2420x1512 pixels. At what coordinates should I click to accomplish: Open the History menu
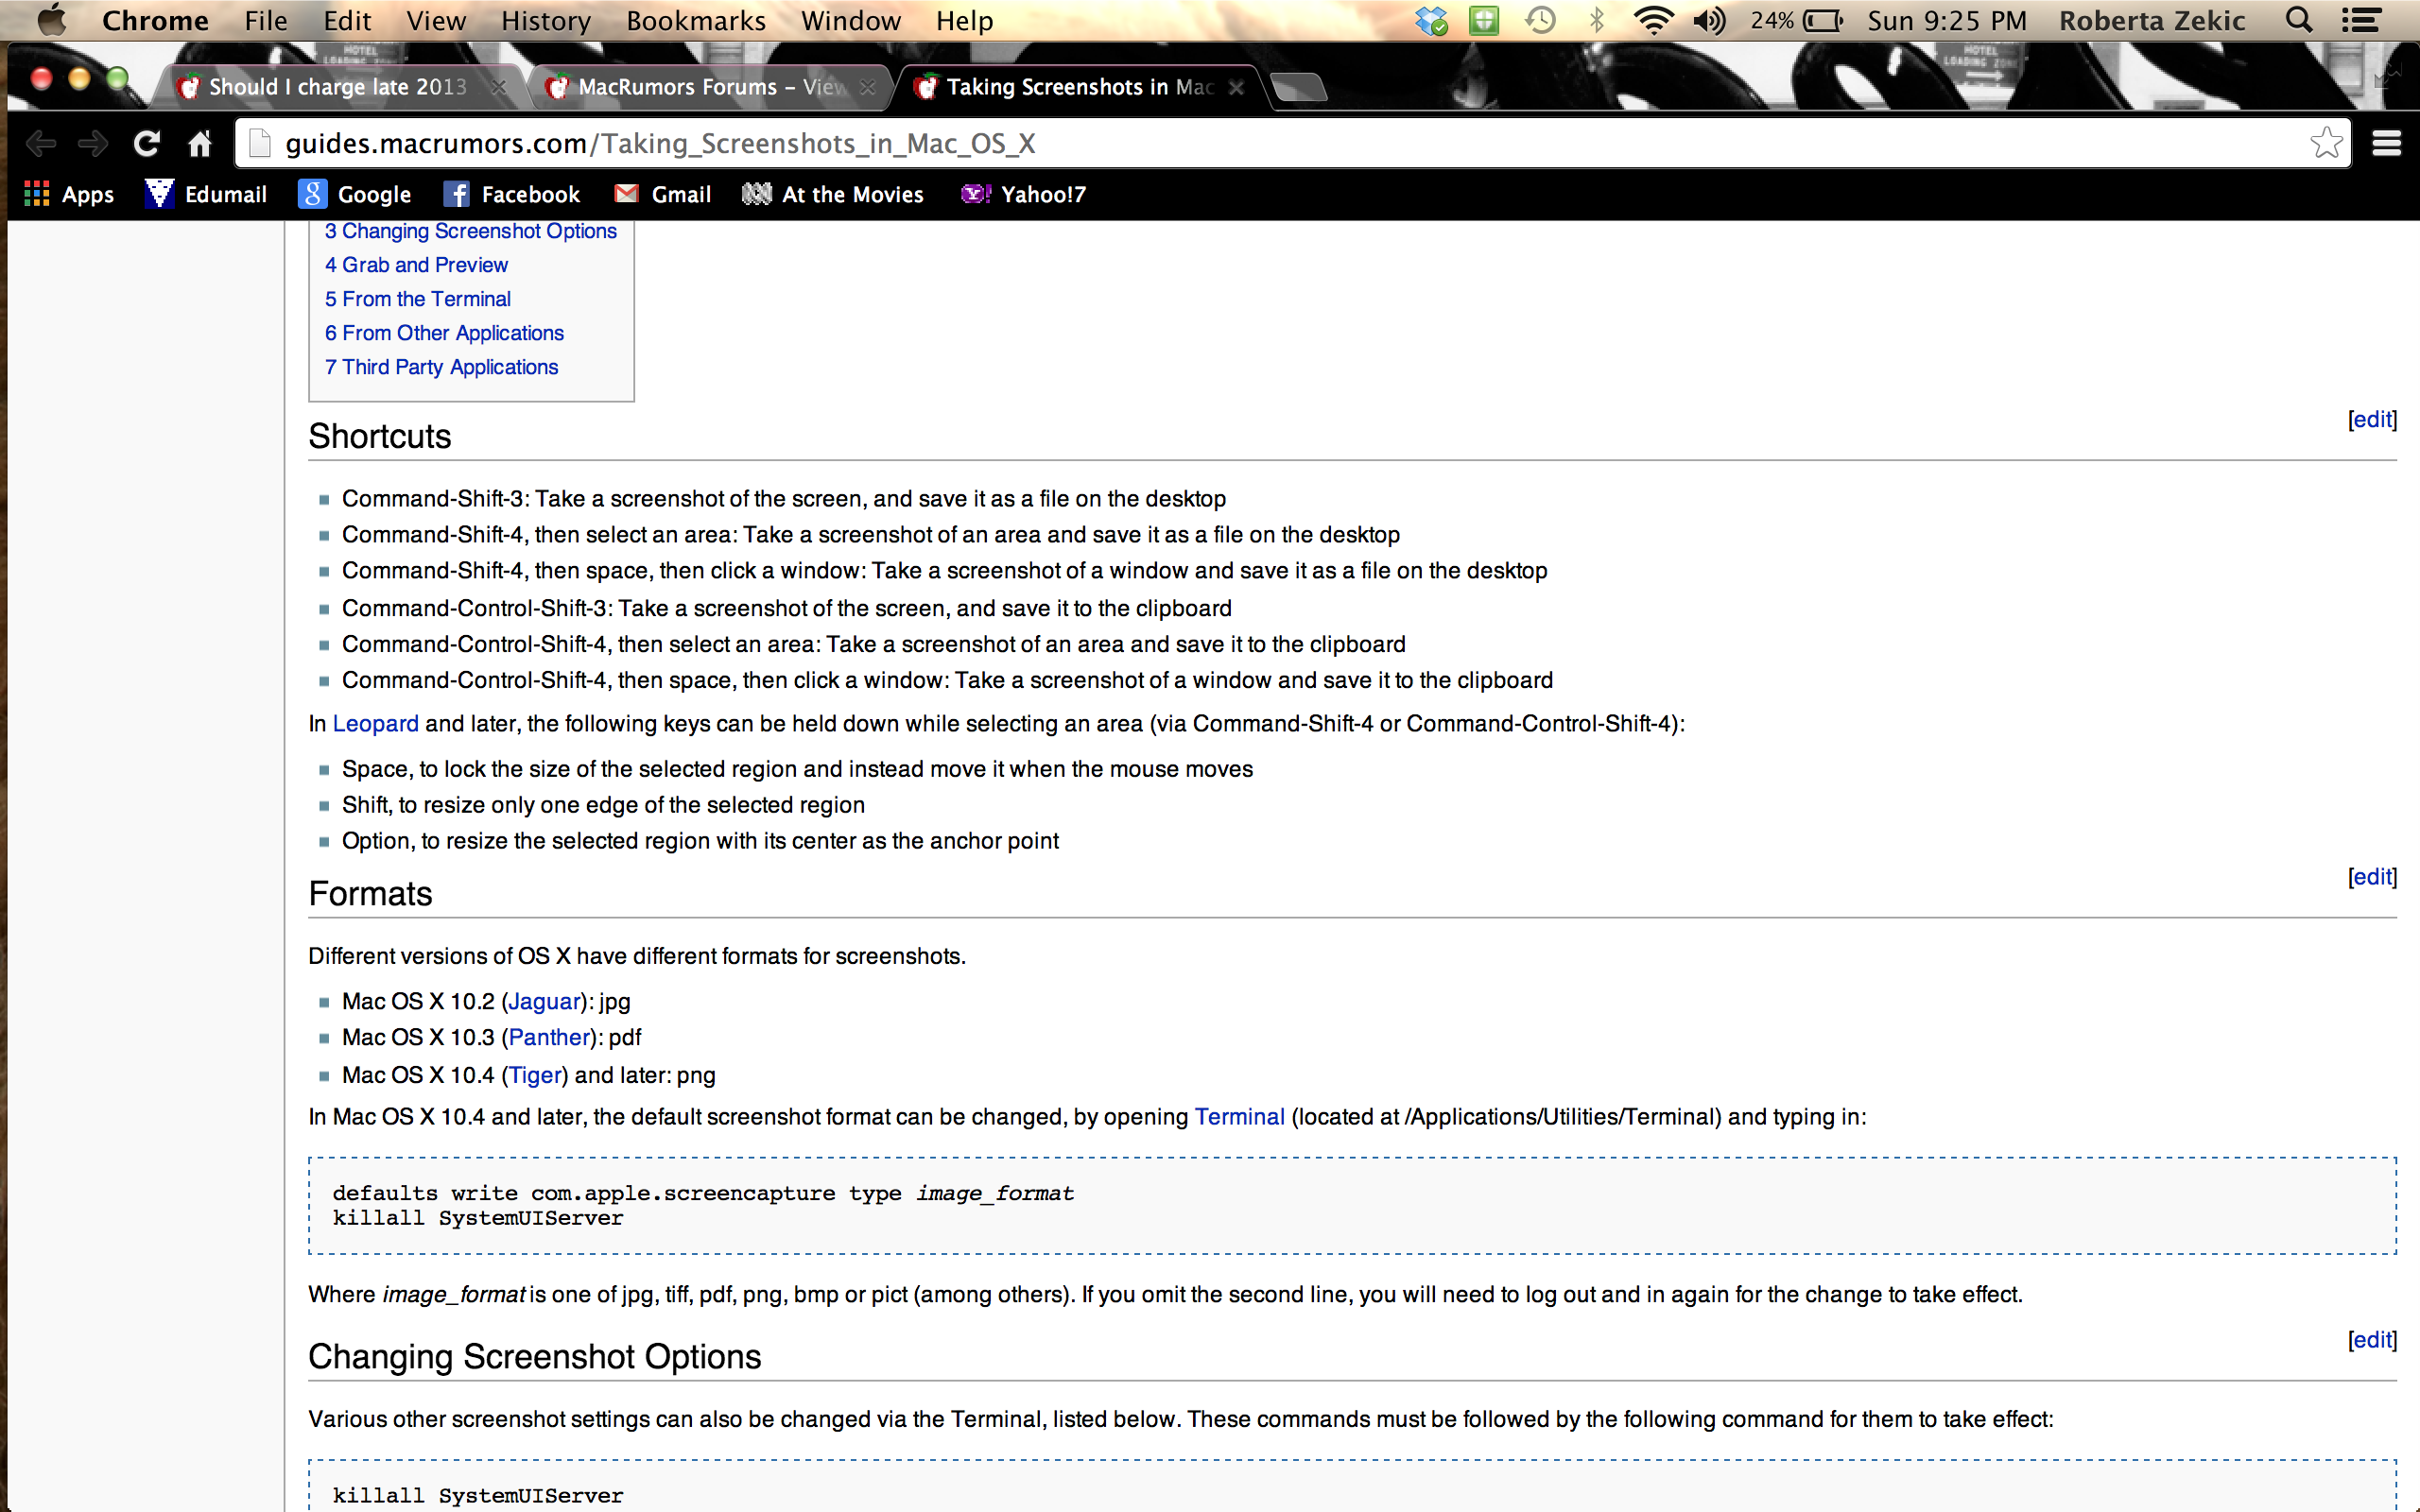[546, 20]
